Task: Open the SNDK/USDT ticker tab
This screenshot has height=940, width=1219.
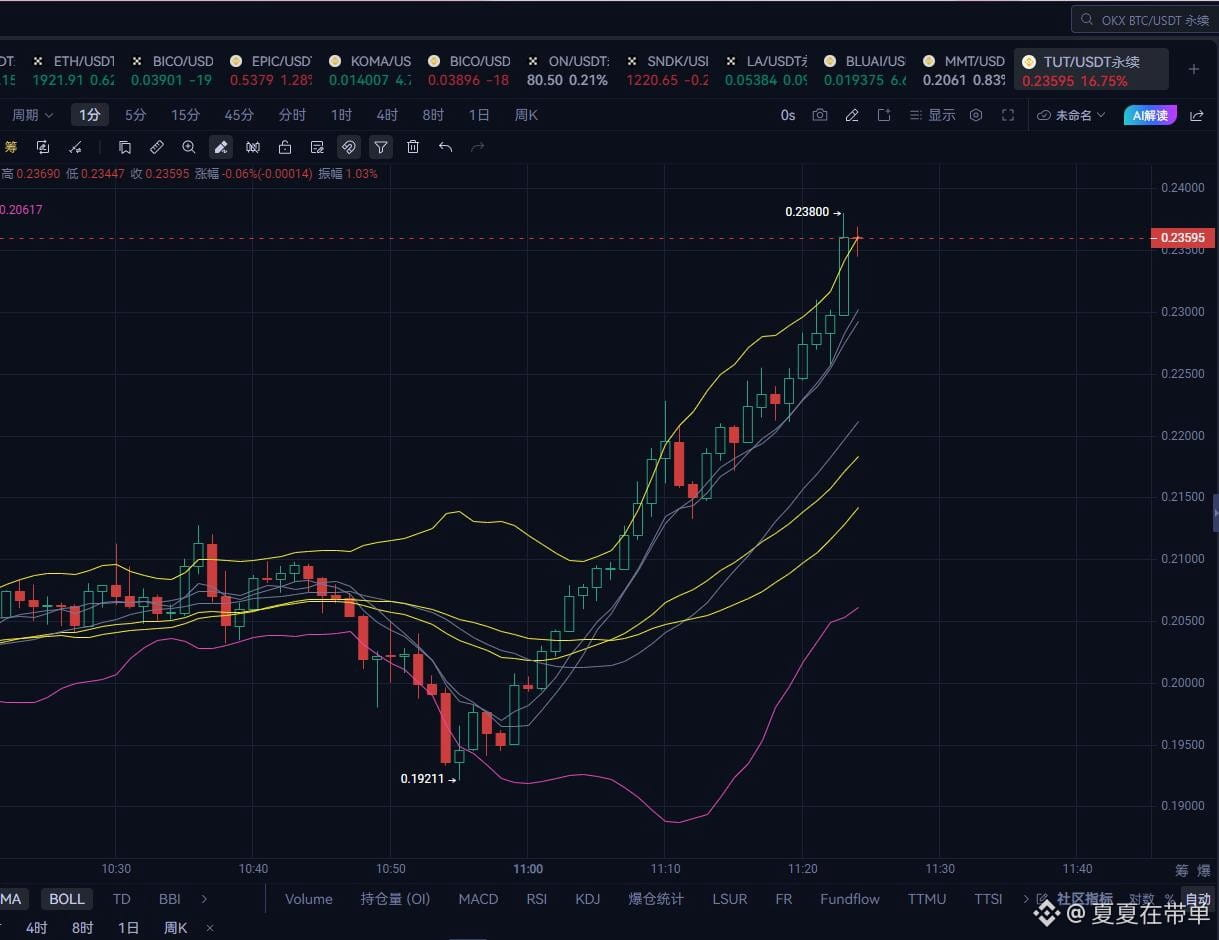Action: tap(668, 70)
